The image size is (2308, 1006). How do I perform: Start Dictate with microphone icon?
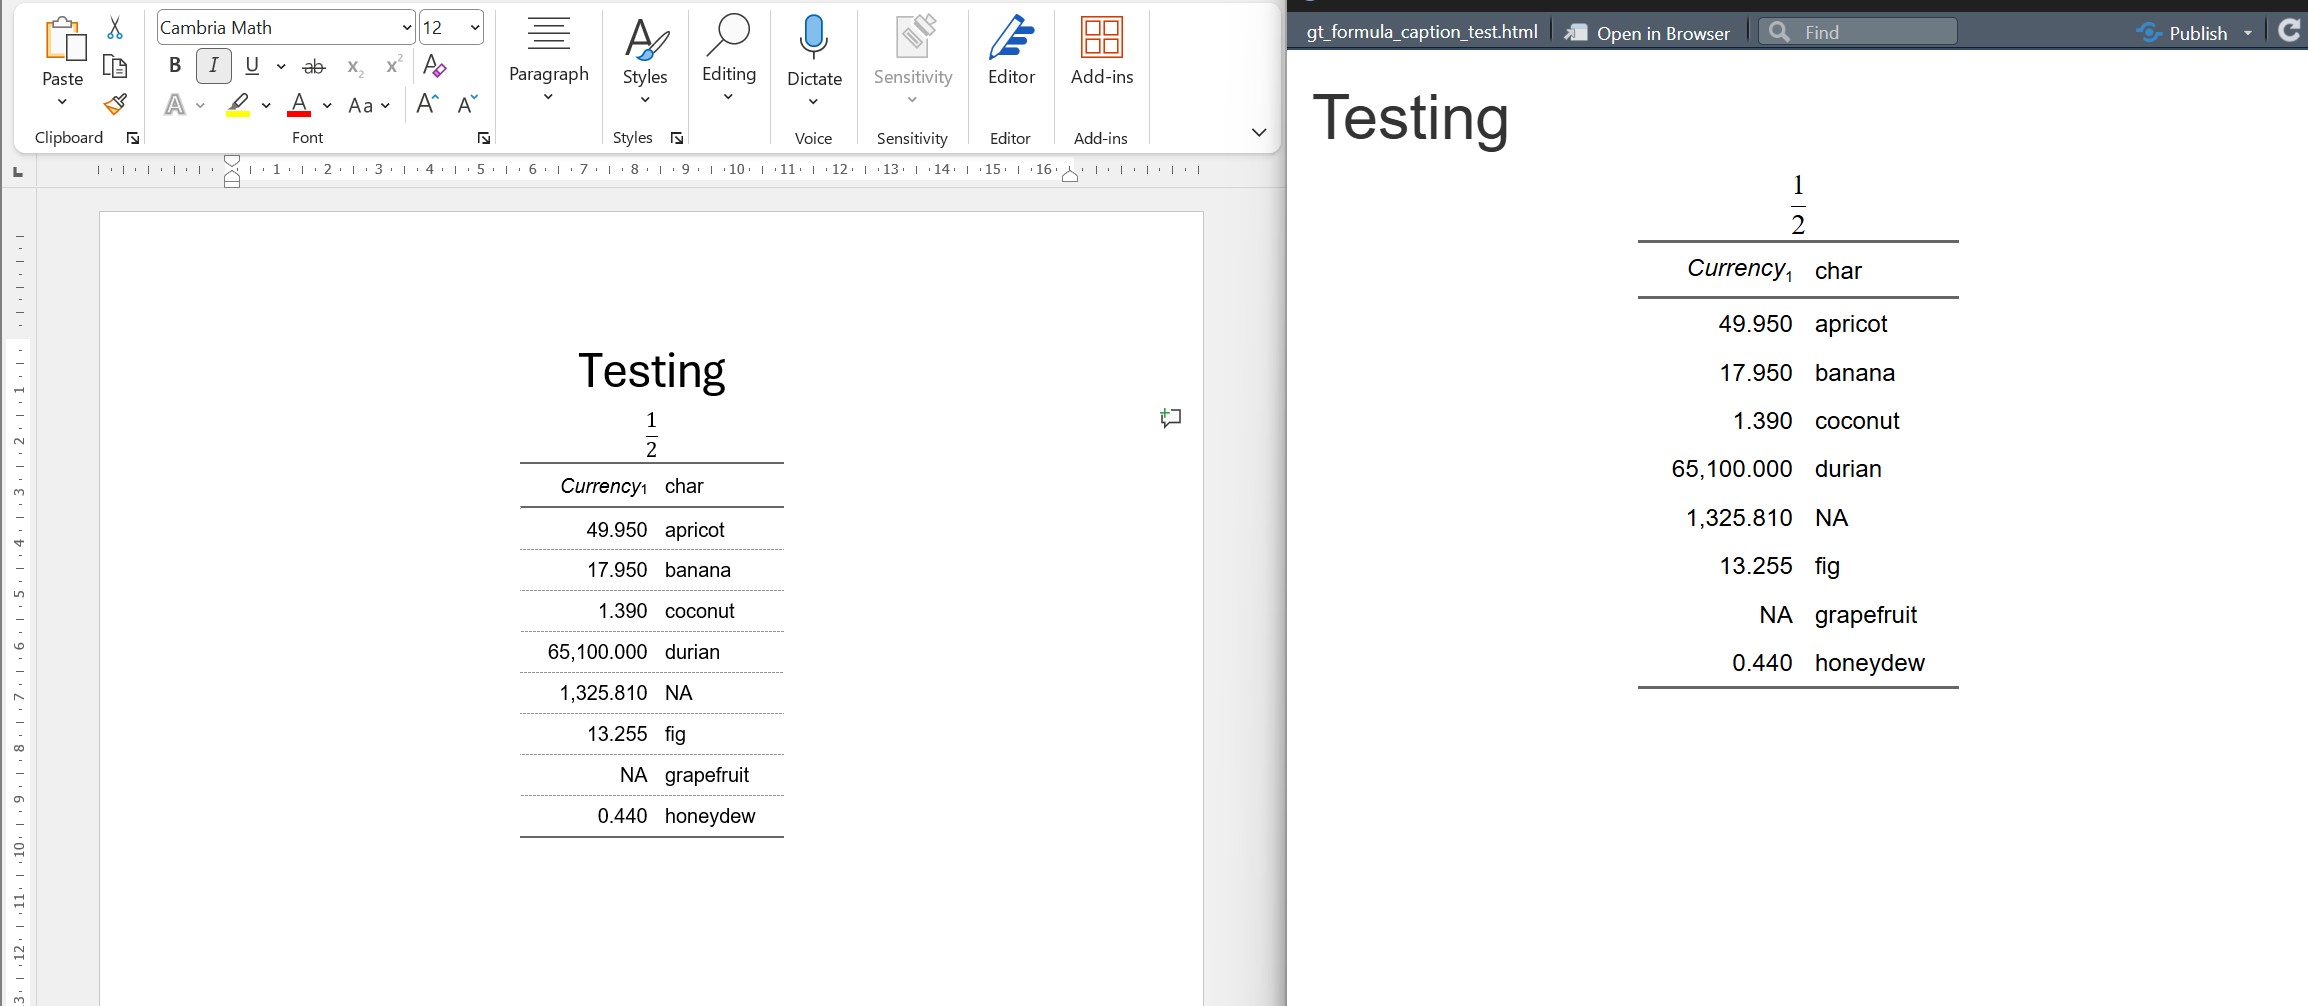tap(814, 38)
